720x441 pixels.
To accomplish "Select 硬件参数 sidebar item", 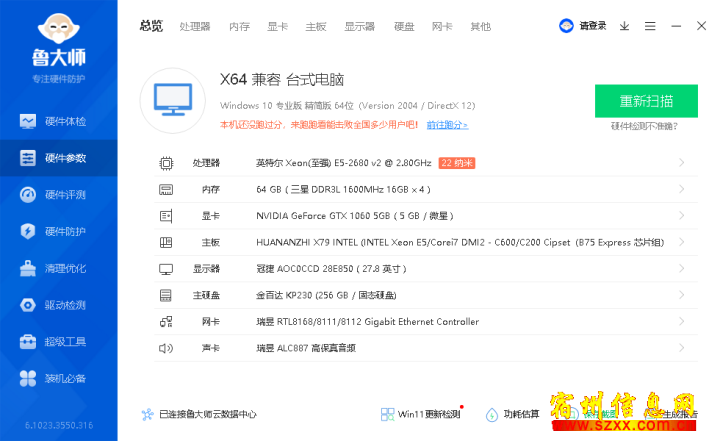I will coord(59,158).
